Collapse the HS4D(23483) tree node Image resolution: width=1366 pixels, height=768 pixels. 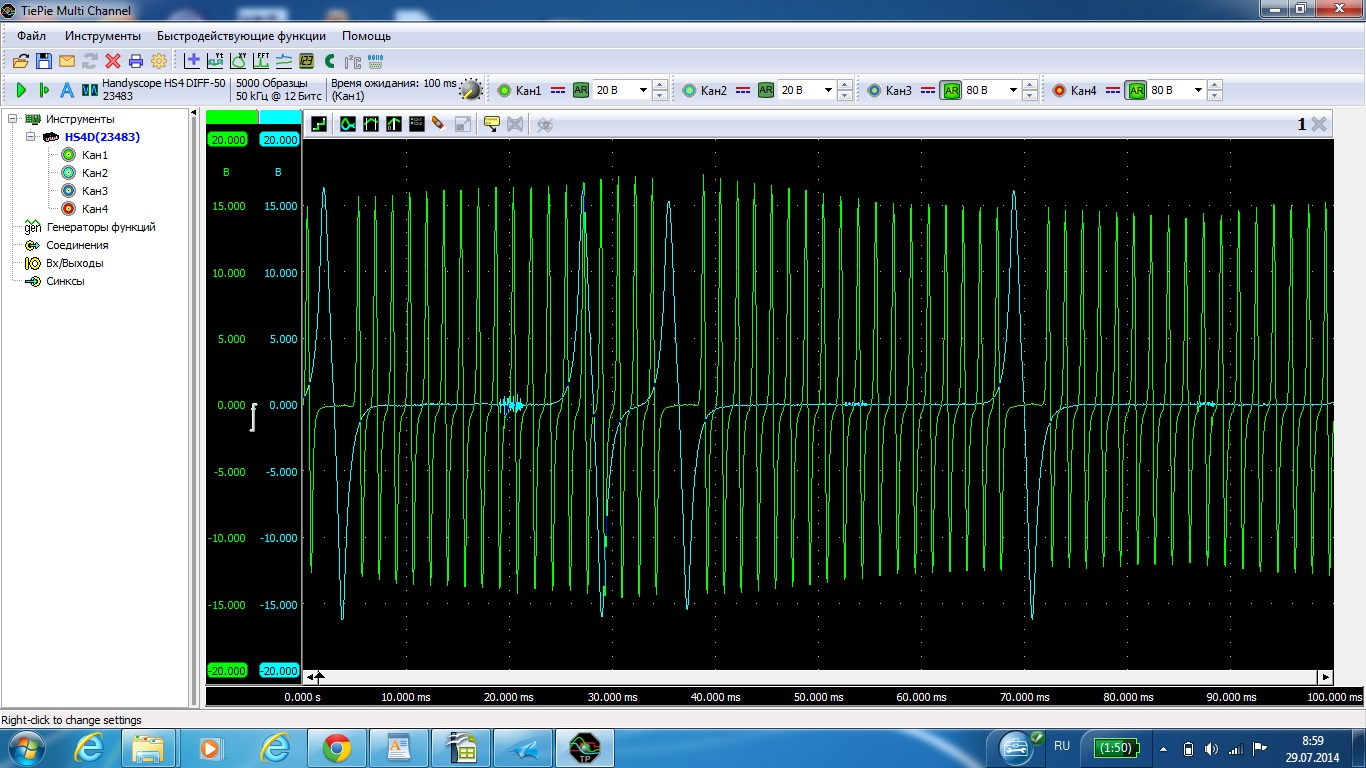[31, 137]
